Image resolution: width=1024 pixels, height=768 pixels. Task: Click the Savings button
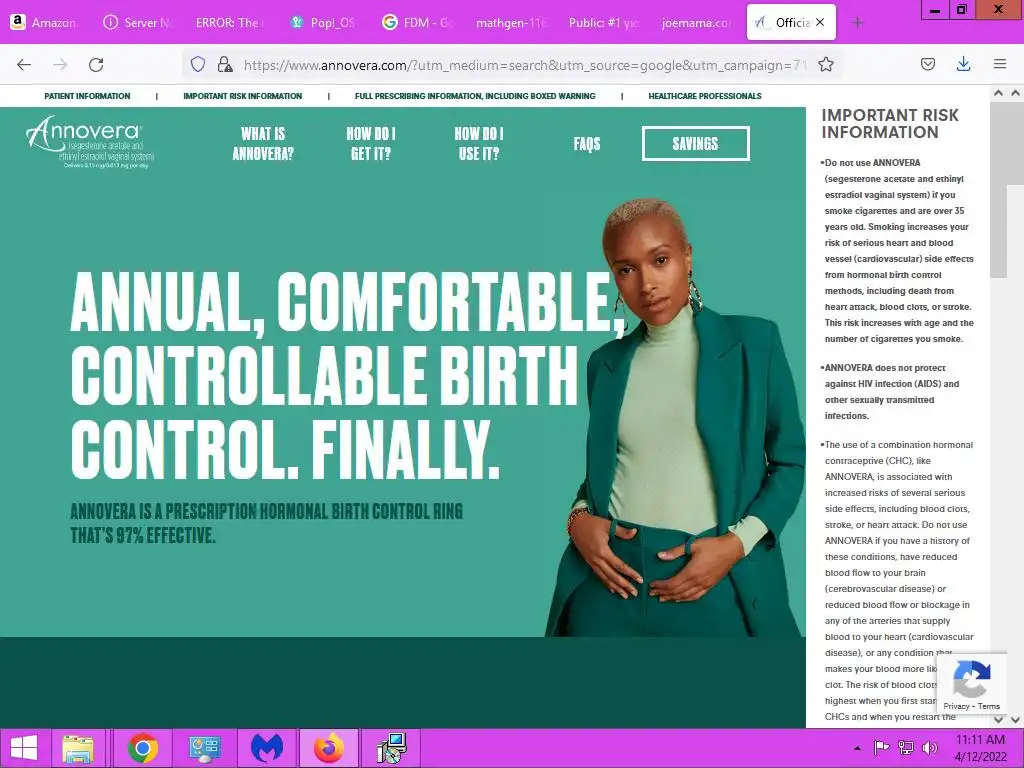[696, 144]
